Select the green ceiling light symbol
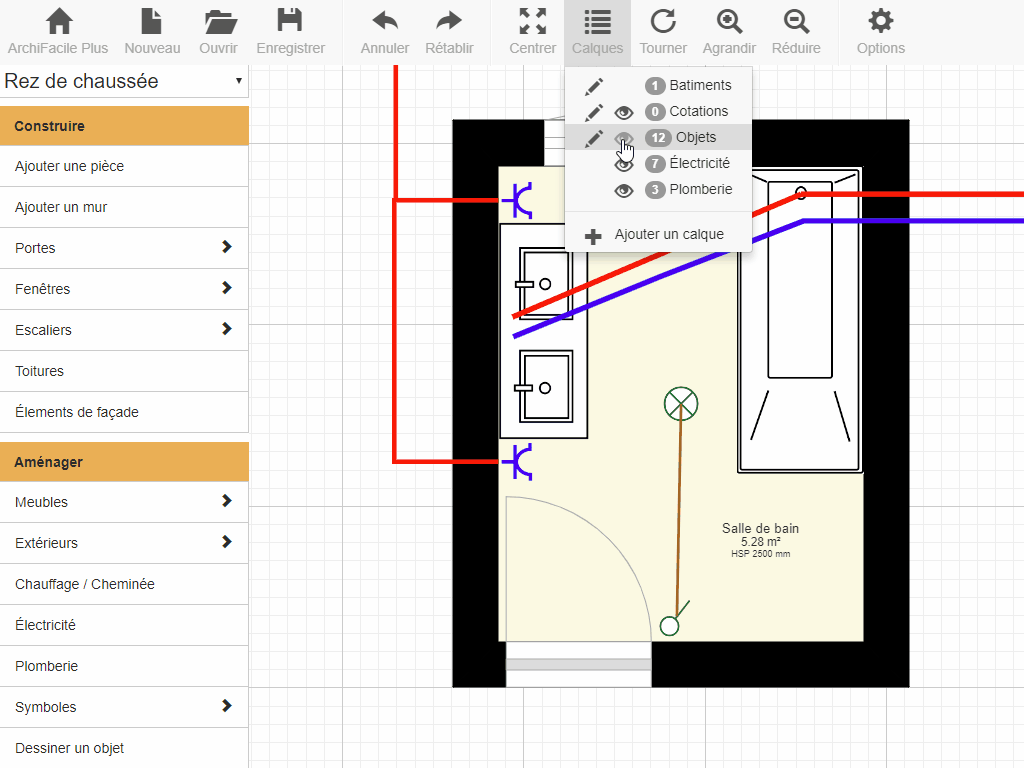 click(x=681, y=404)
